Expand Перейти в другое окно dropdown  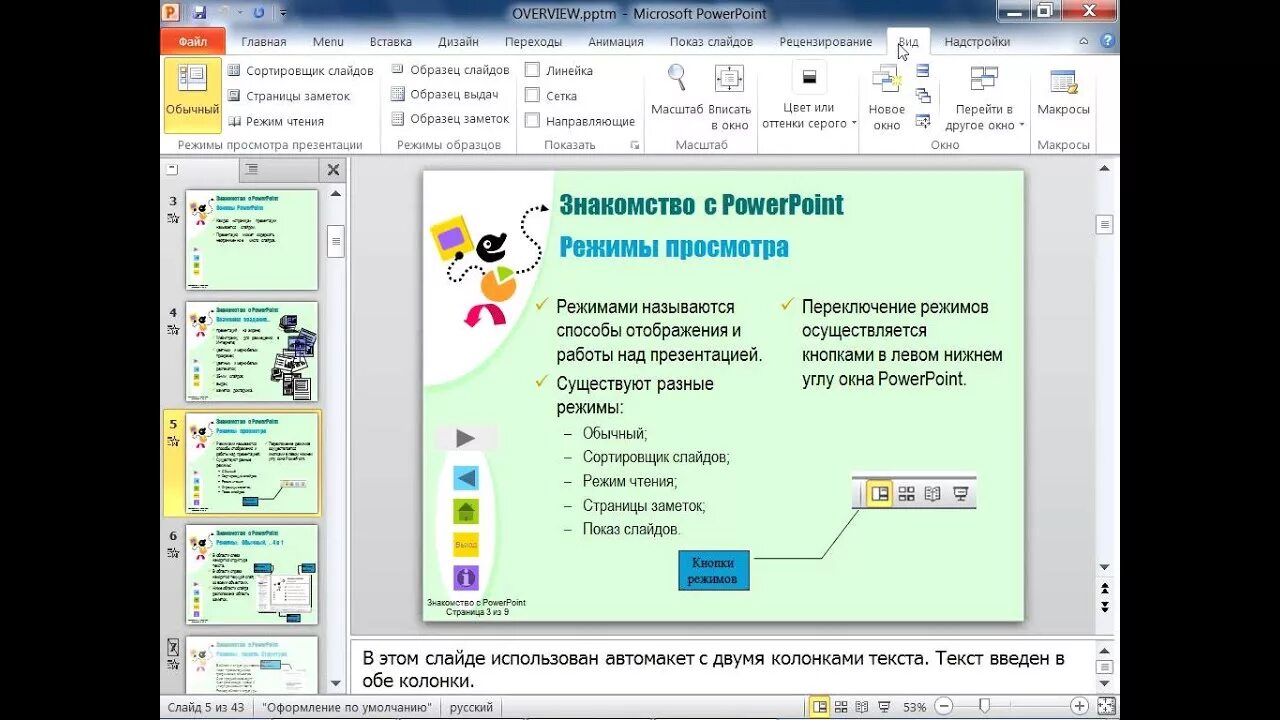coord(985,96)
